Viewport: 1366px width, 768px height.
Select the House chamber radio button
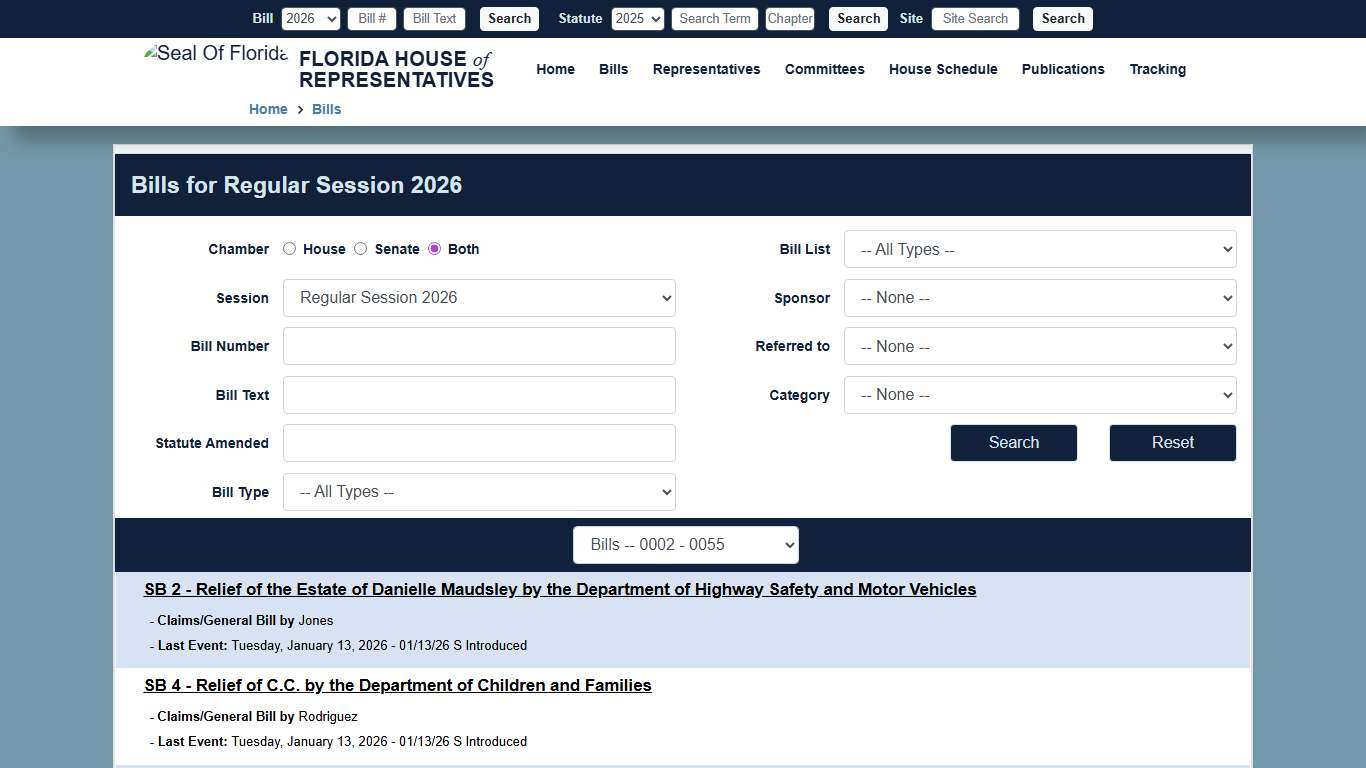(289, 248)
